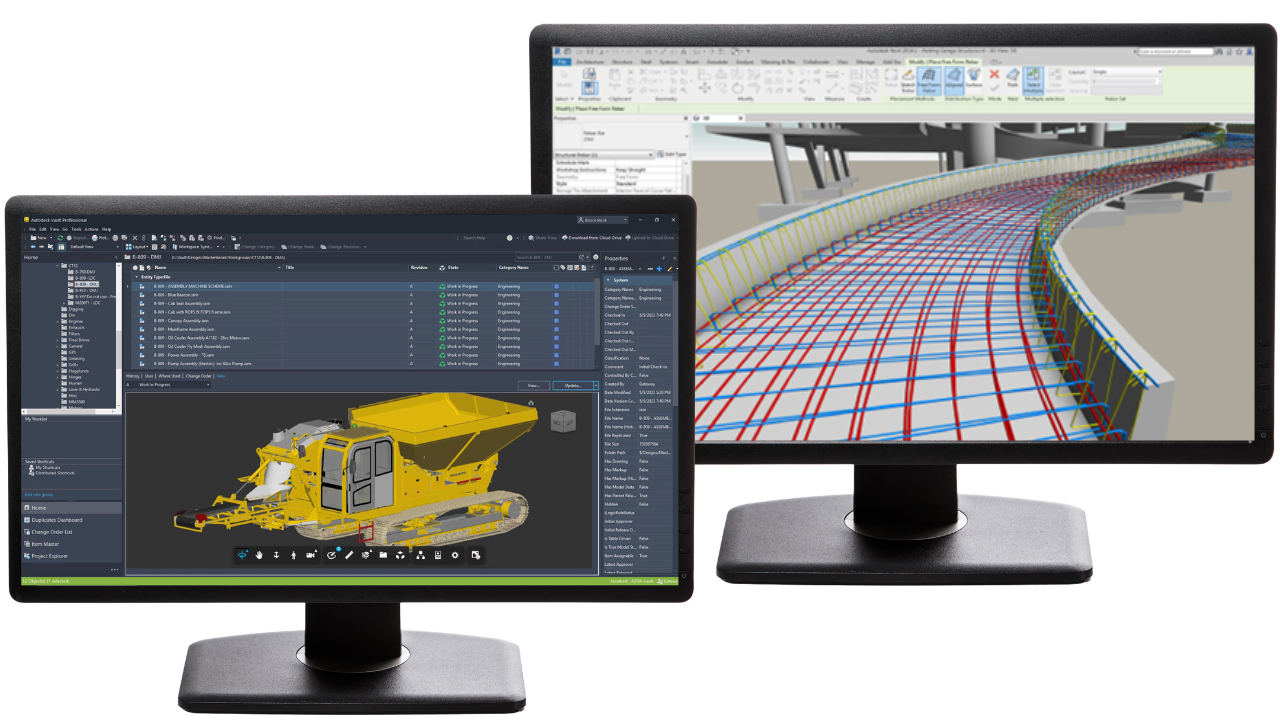
Task: Open the Layout Single dropdown in Revit
Action: (x=1126, y=72)
